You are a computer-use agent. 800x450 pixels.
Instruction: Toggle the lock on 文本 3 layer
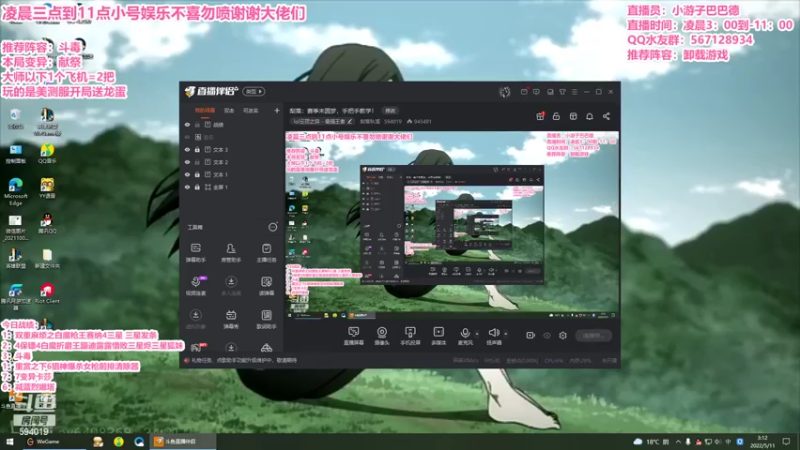(197, 149)
